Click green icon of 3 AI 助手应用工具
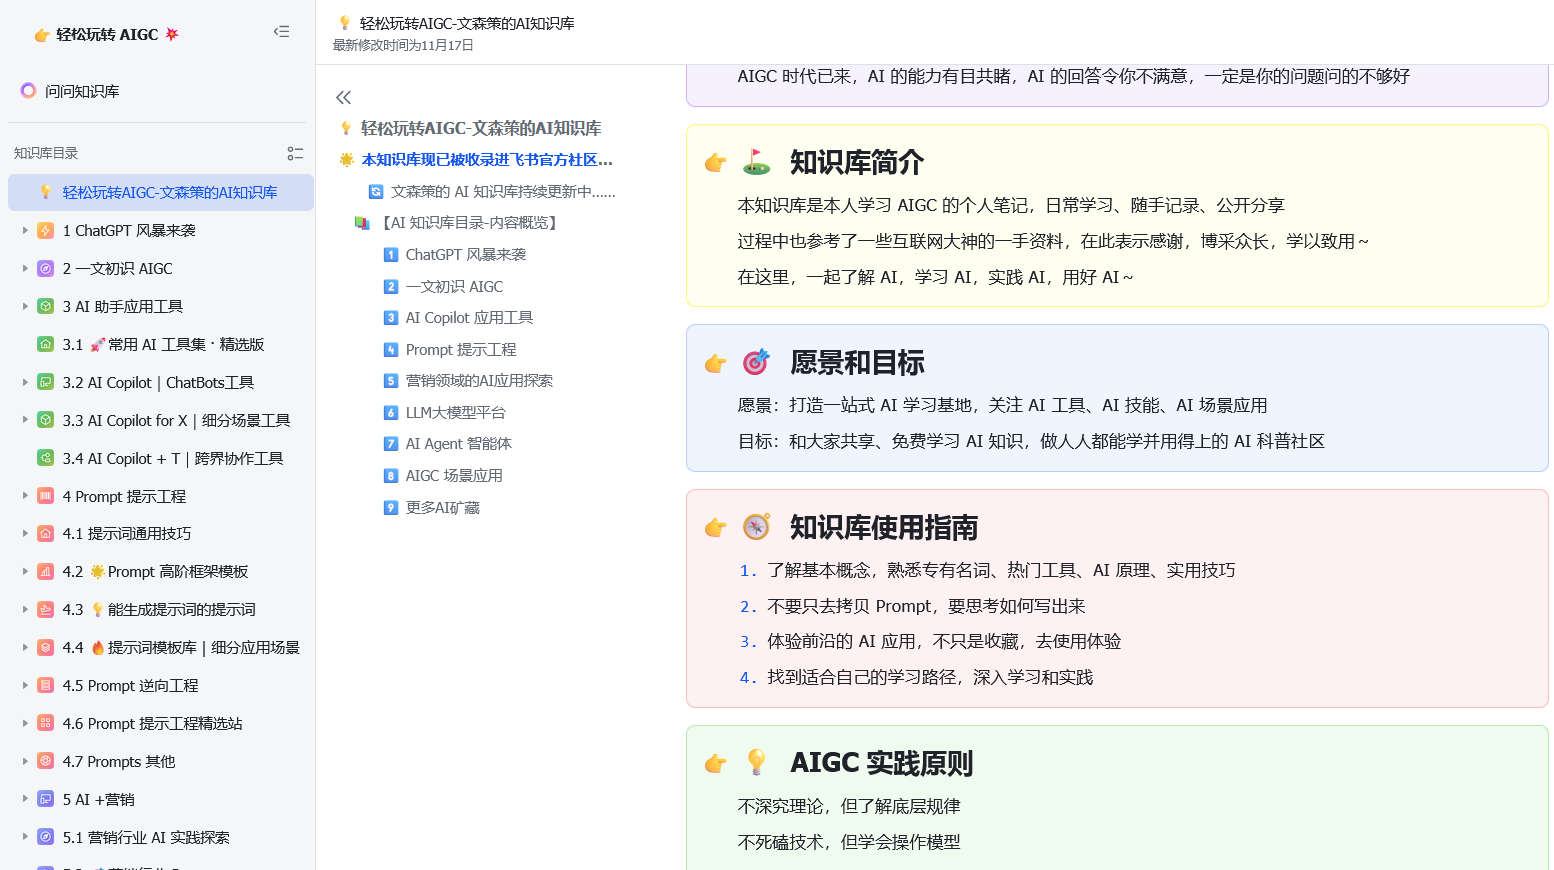1554x870 pixels. pos(45,306)
